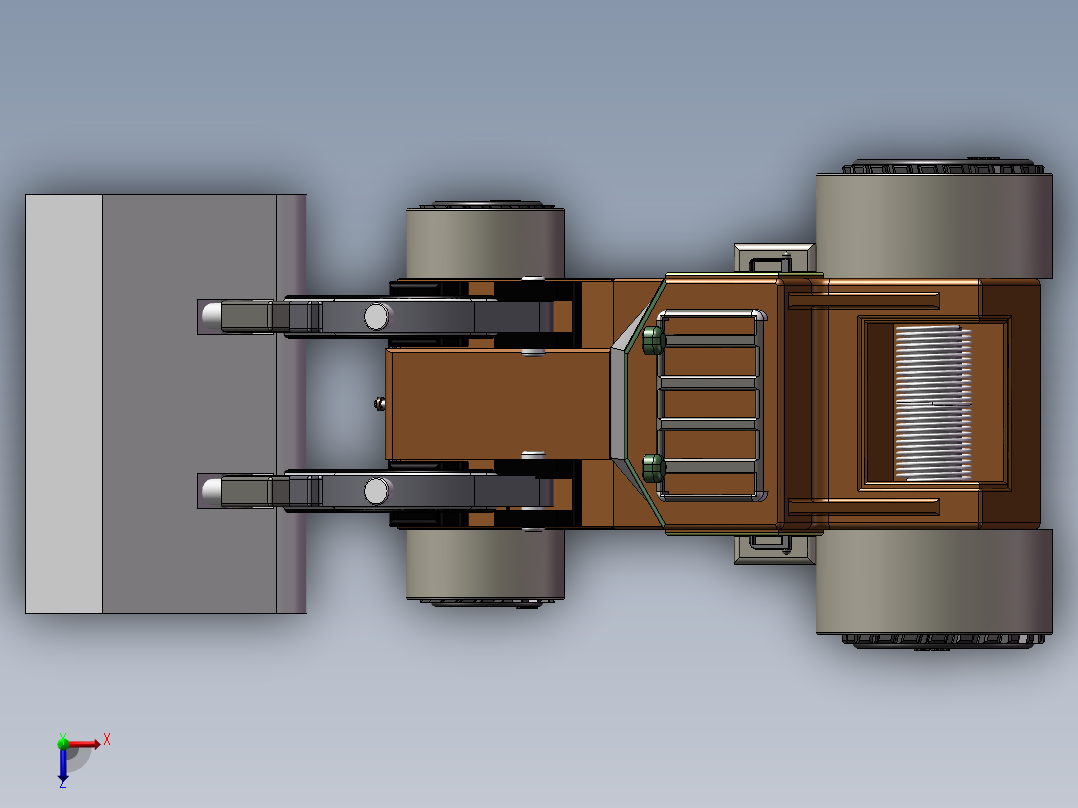Select the dark grey main bucket surface
This screenshot has width=1078, height=808.
pos(189,404)
